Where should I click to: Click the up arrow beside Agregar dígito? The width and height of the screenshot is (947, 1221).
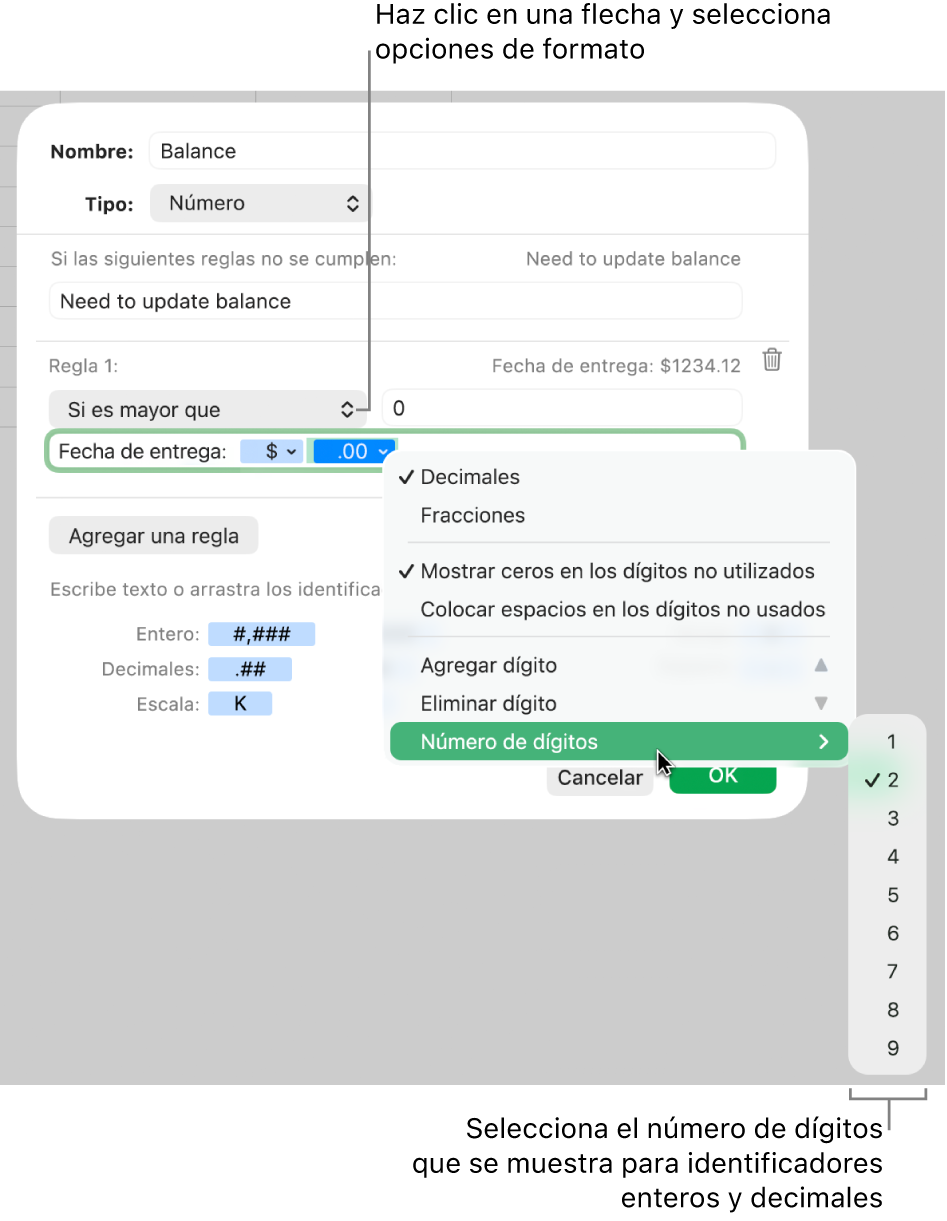coord(822,665)
